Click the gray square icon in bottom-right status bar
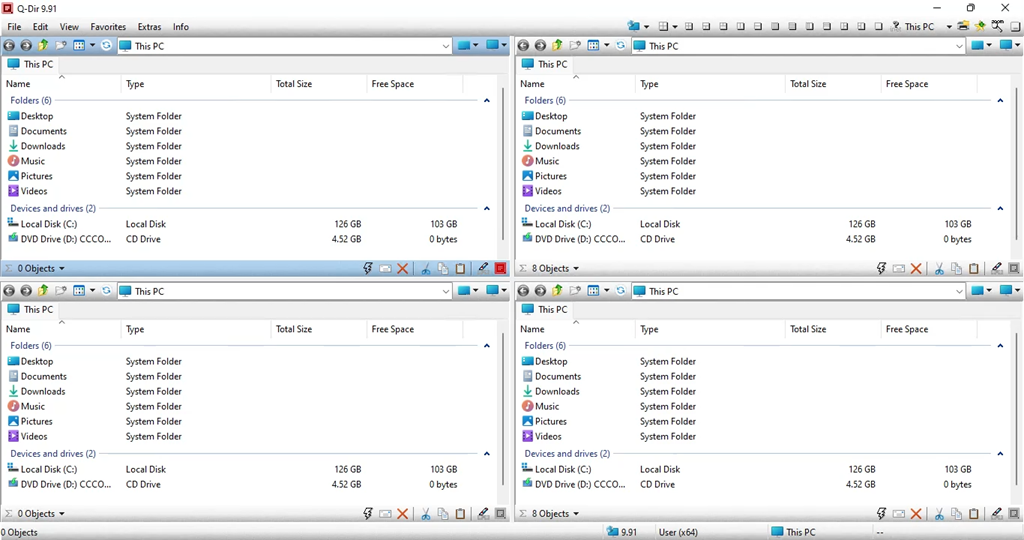 1014,514
